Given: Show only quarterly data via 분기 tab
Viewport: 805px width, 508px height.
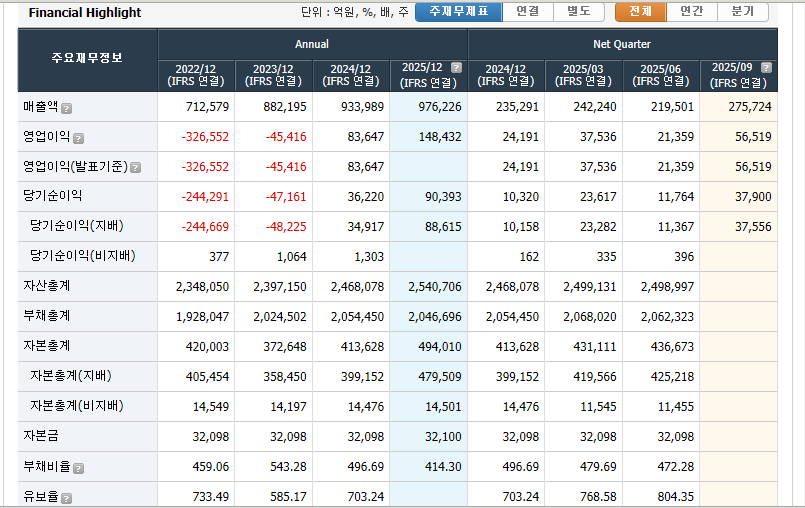Looking at the screenshot, I should 743,12.
